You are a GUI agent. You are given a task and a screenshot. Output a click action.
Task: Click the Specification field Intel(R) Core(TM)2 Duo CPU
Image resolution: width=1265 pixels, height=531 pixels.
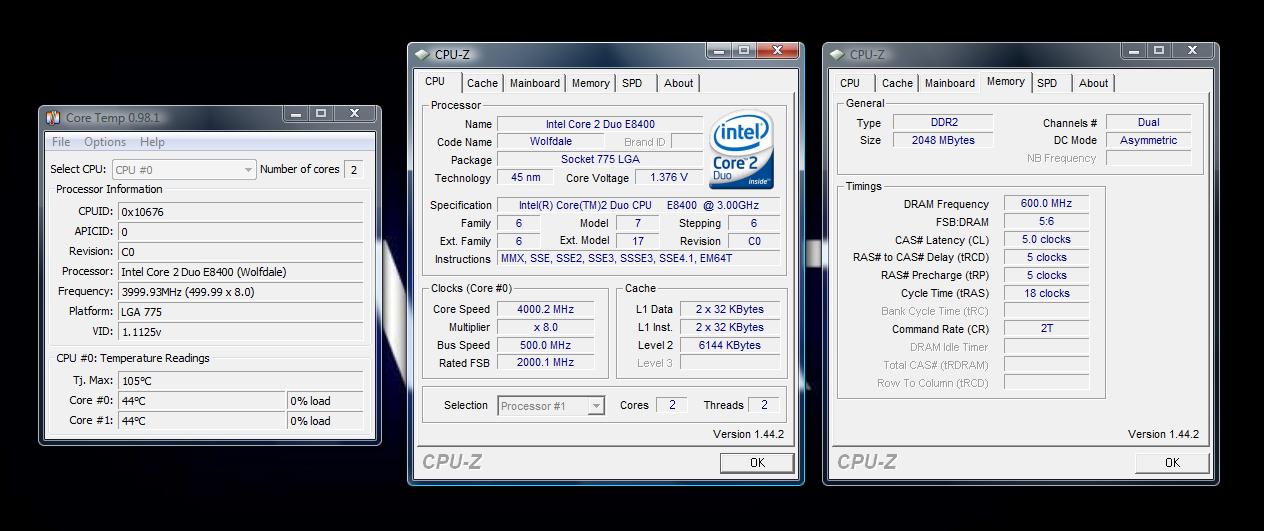coord(639,206)
